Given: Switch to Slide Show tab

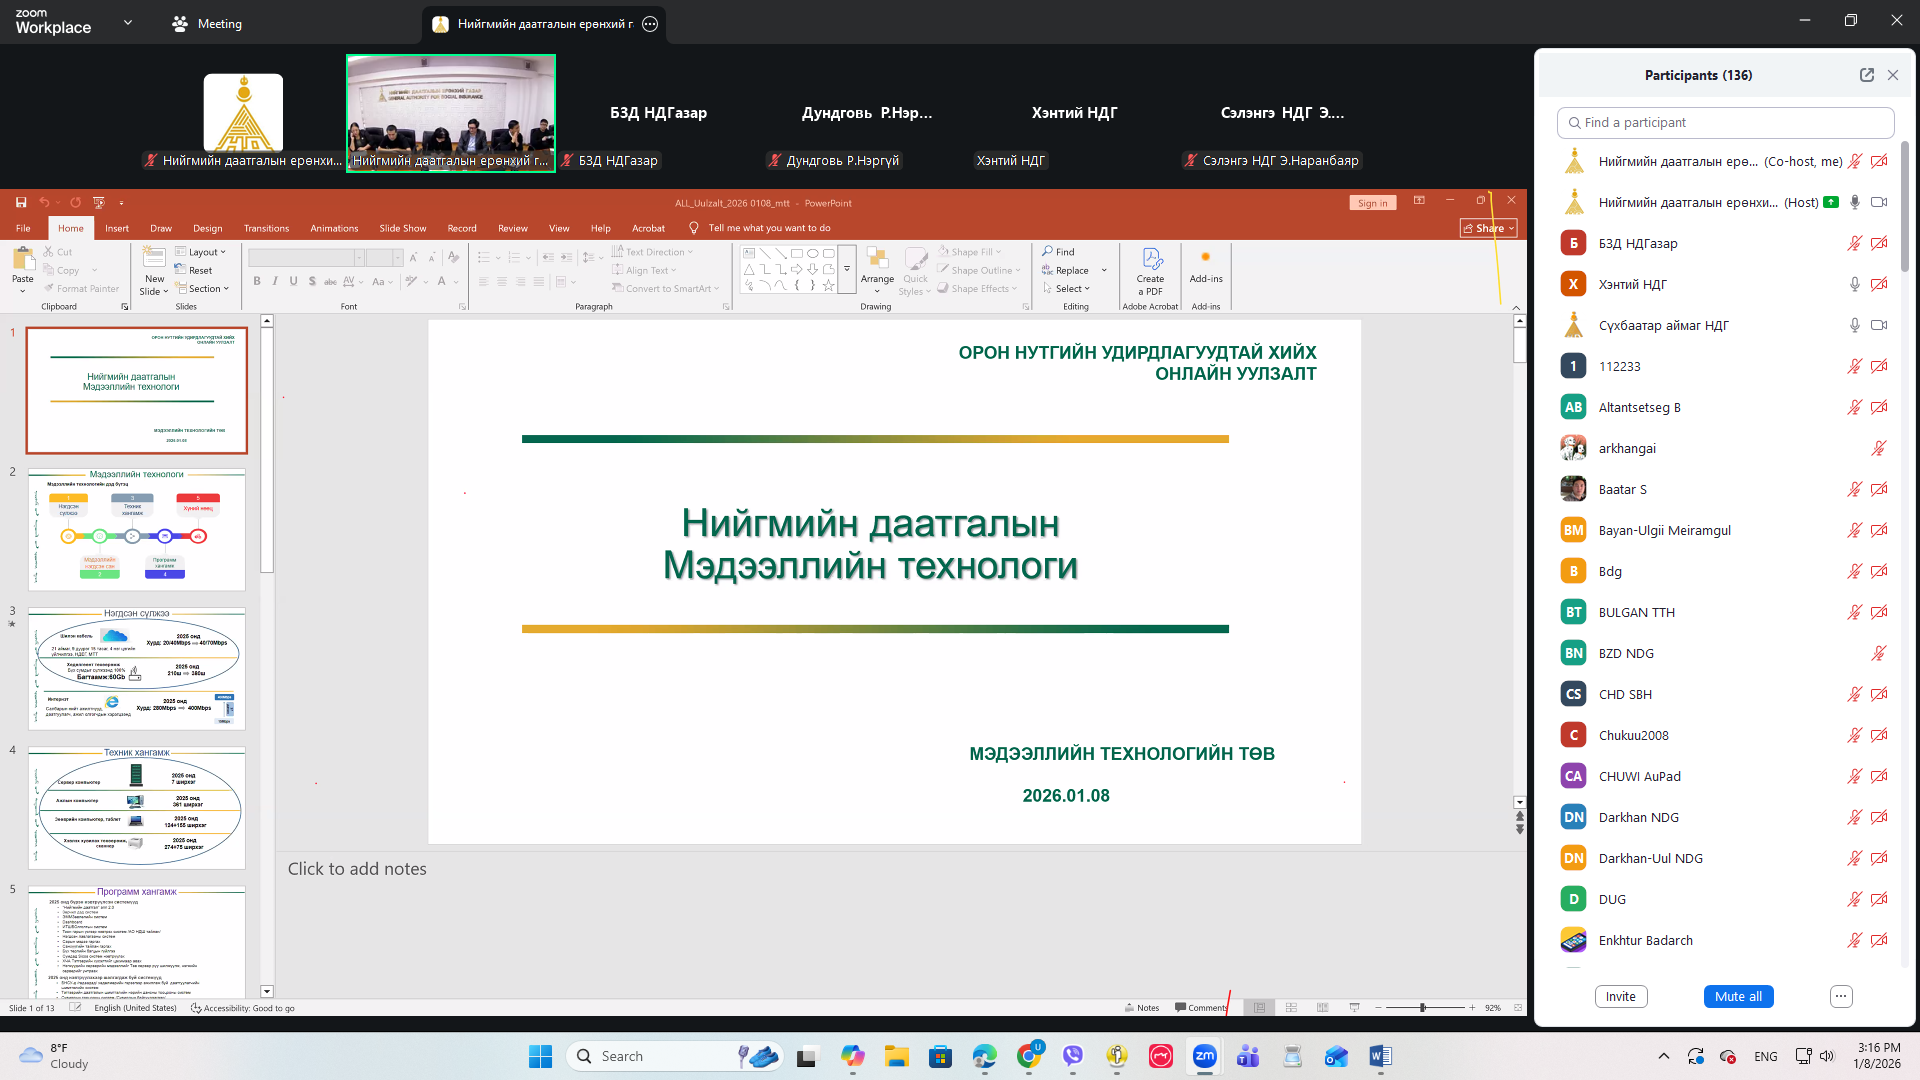Looking at the screenshot, I should 402,228.
